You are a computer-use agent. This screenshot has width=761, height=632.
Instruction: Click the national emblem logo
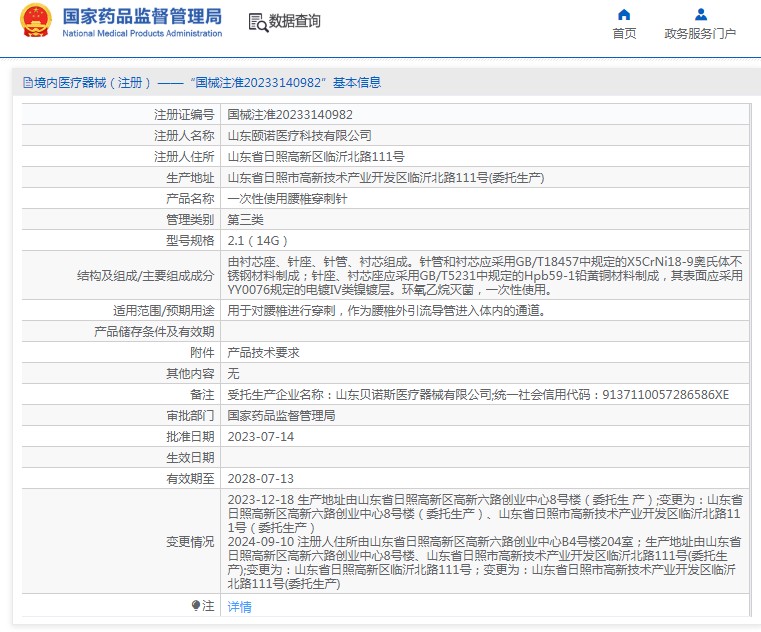(x=36, y=21)
